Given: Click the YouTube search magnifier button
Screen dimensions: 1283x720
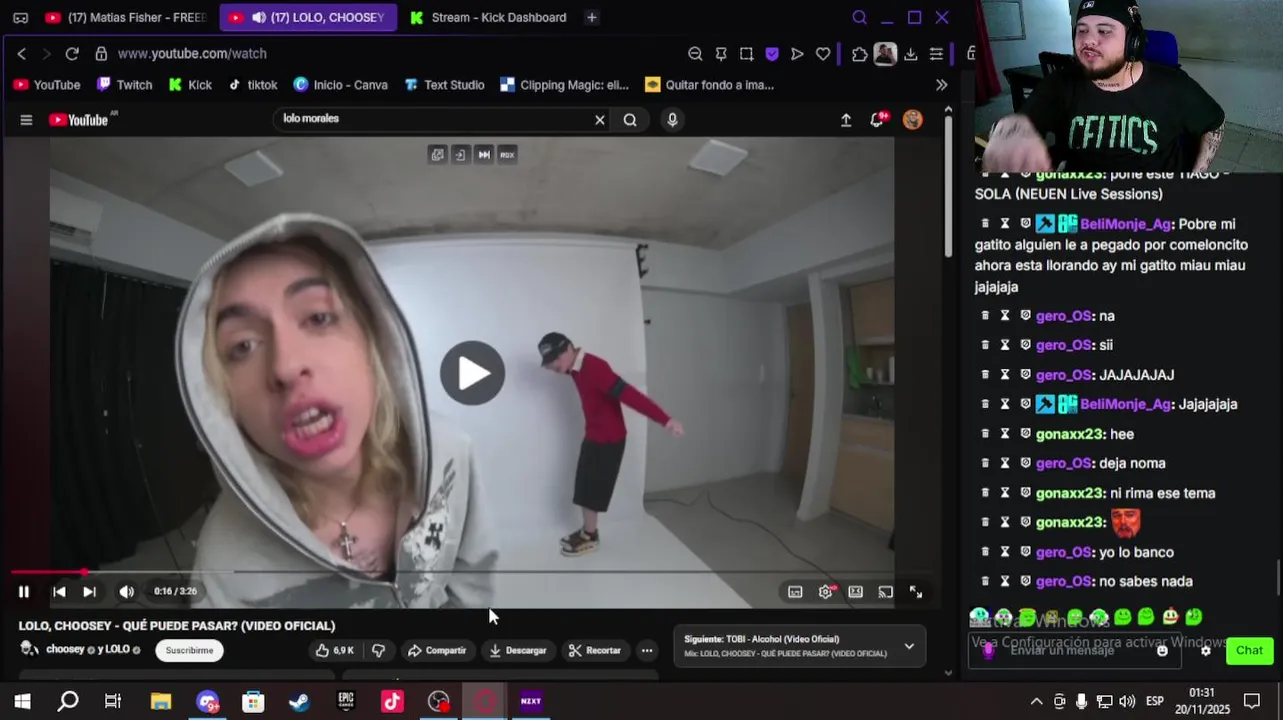Looking at the screenshot, I should pyautogui.click(x=630, y=120).
